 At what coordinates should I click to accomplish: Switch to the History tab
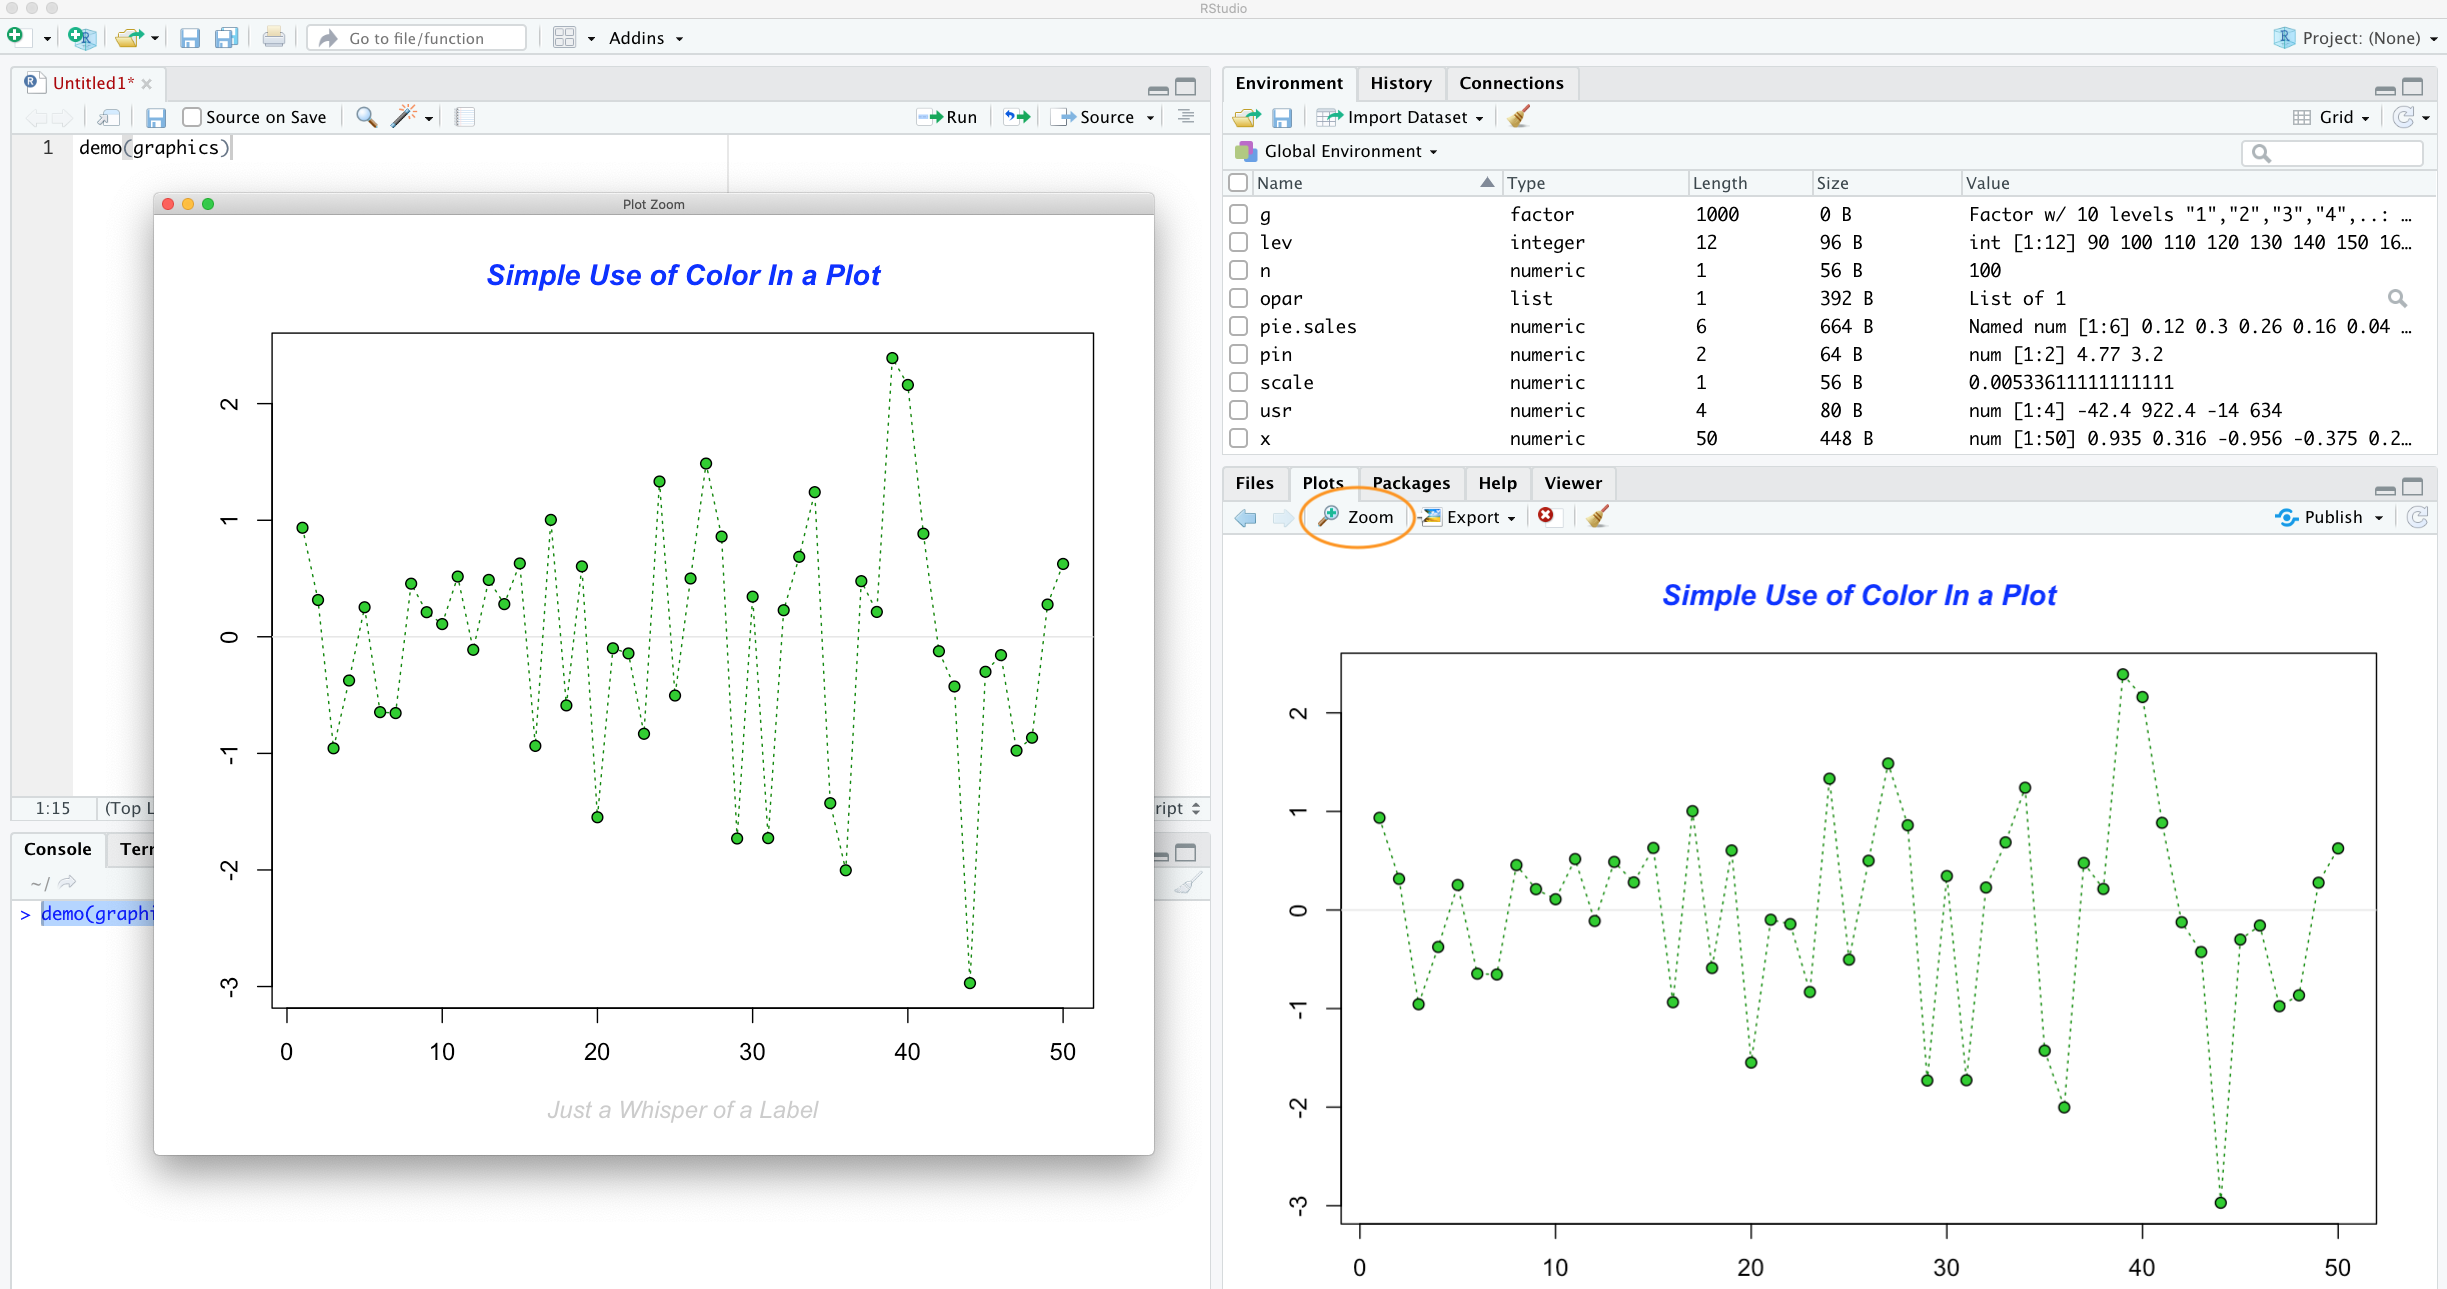point(1400,83)
